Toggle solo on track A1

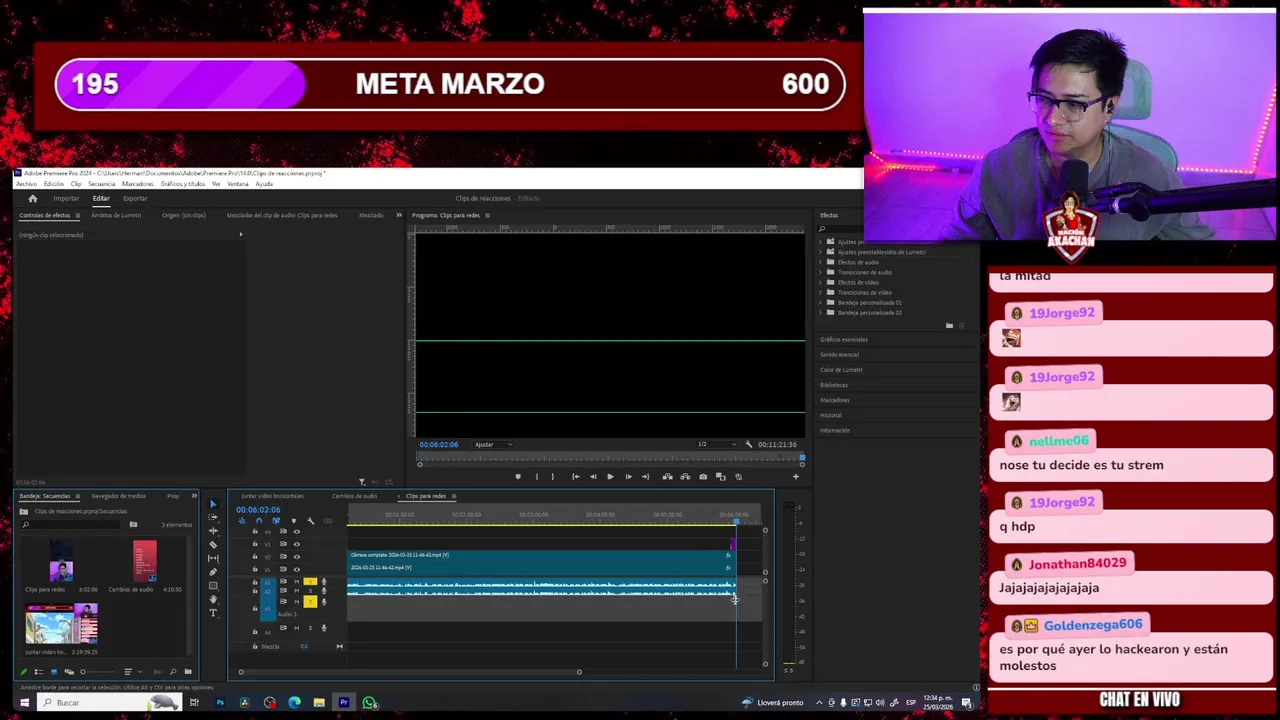pyautogui.click(x=309, y=582)
